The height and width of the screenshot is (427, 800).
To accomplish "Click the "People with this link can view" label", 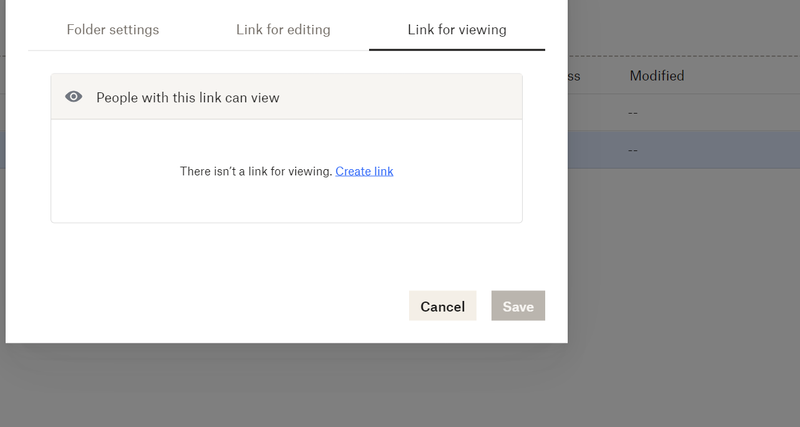I will pyautogui.click(x=187, y=97).
